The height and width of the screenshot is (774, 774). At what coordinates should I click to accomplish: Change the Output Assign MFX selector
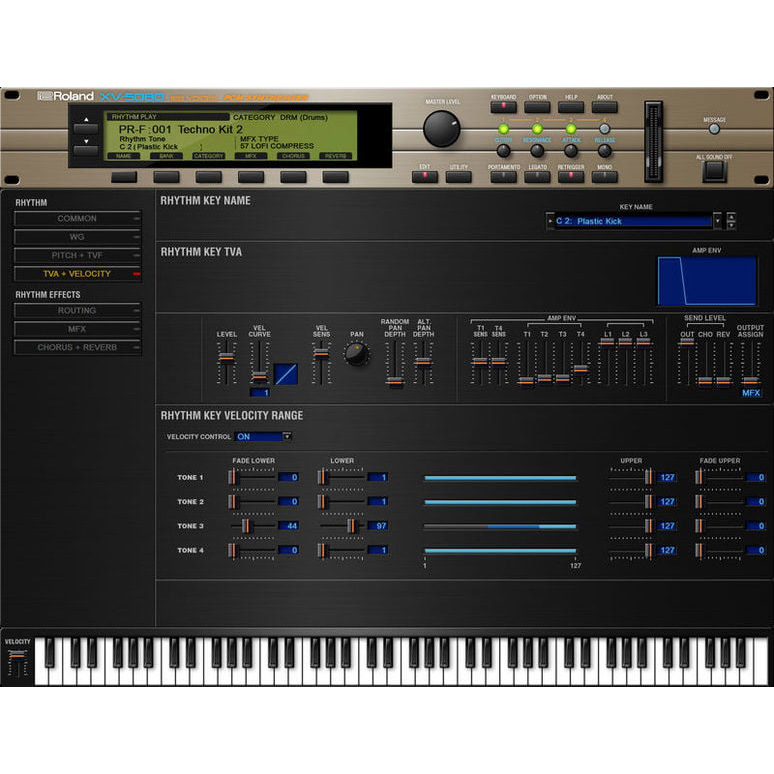pos(751,393)
